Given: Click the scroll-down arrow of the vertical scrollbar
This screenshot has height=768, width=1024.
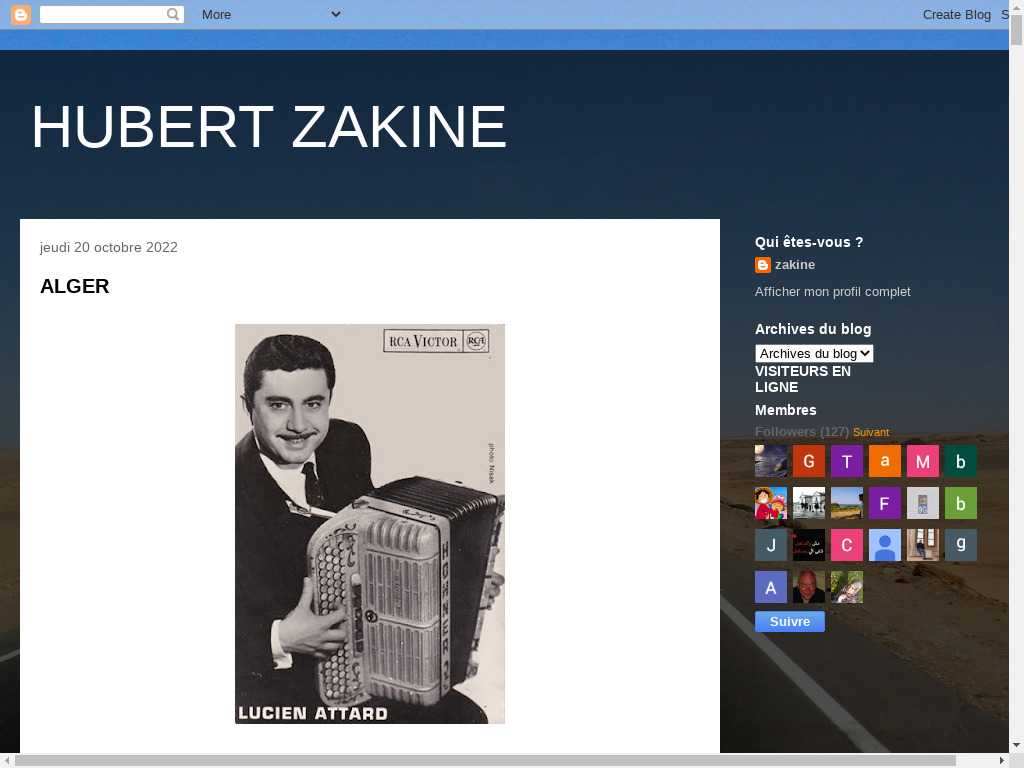Looking at the screenshot, I should tap(1016, 745).
